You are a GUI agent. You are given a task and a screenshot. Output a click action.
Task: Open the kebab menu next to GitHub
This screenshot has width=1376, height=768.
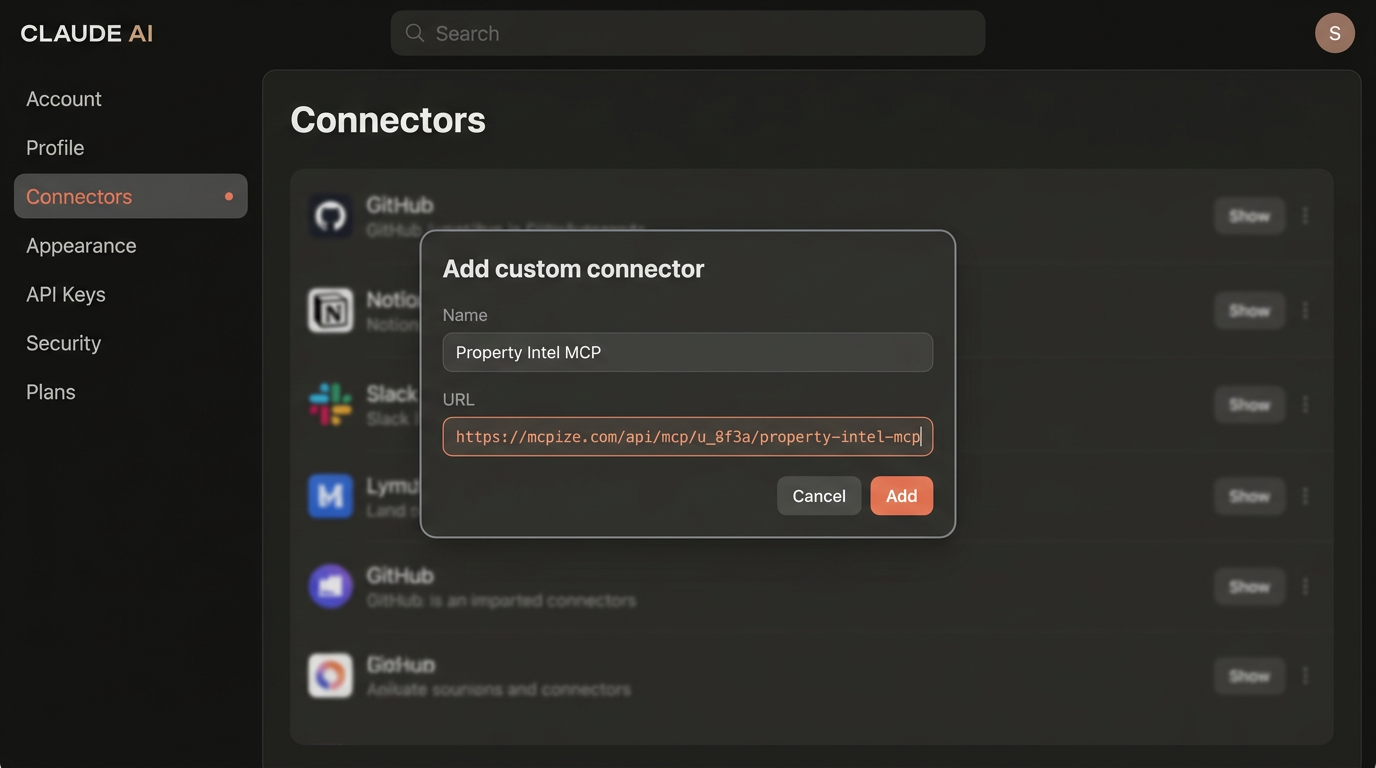(1305, 215)
